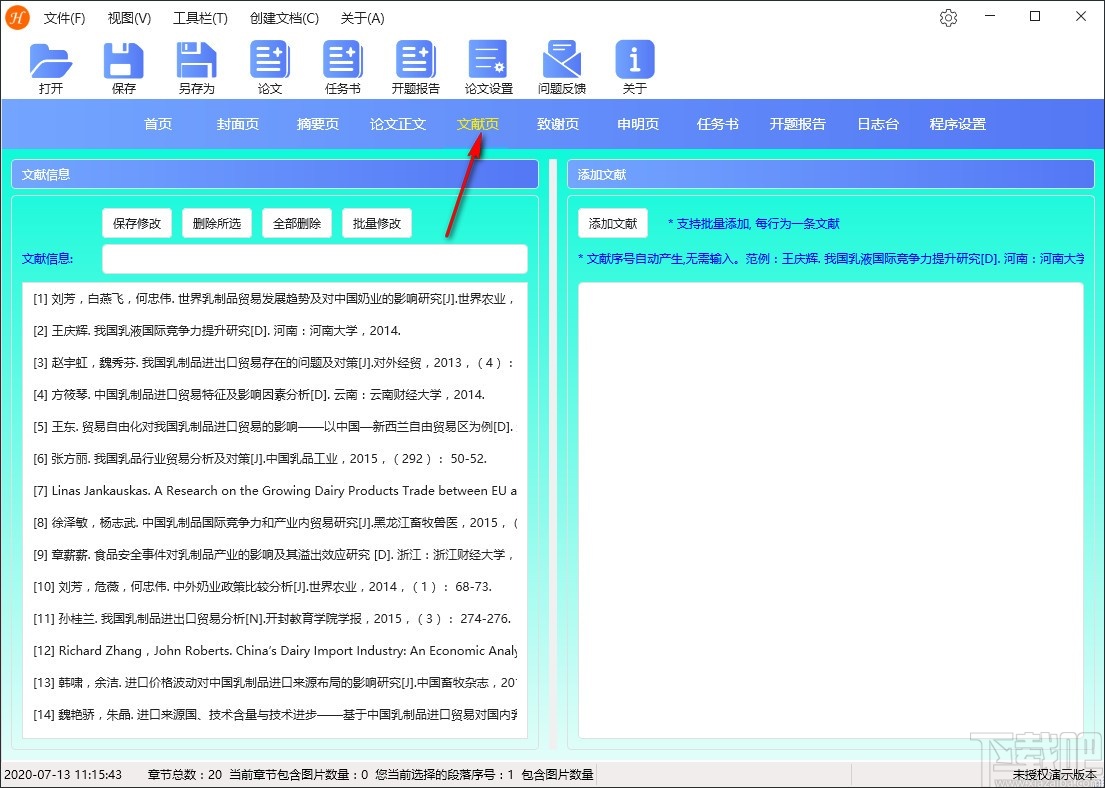1105x788 pixels.
Task: Click the 关于 info icon
Action: click(x=634, y=65)
